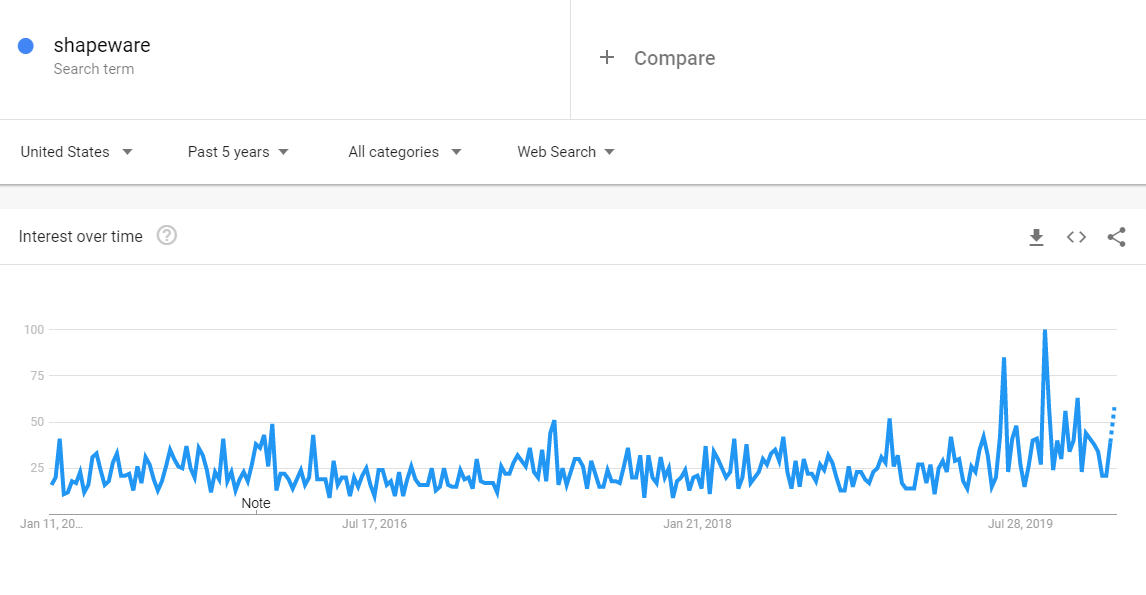Click the Interest over time heading

point(80,236)
